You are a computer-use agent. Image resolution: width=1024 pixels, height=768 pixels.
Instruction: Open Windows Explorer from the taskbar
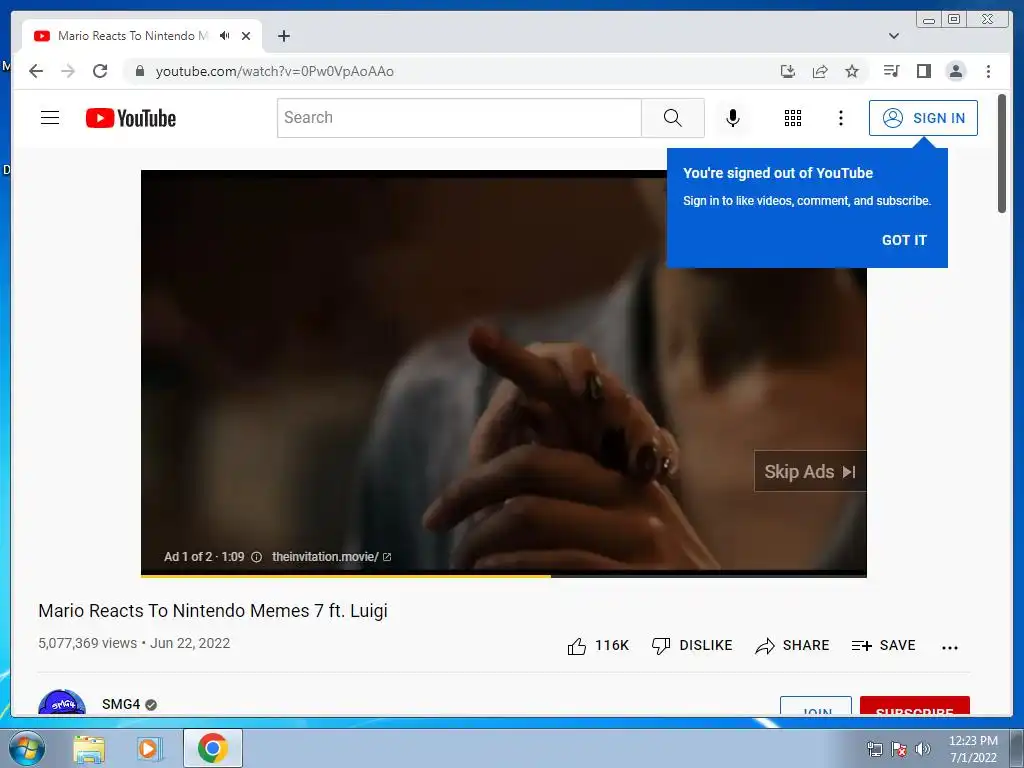tap(89, 748)
